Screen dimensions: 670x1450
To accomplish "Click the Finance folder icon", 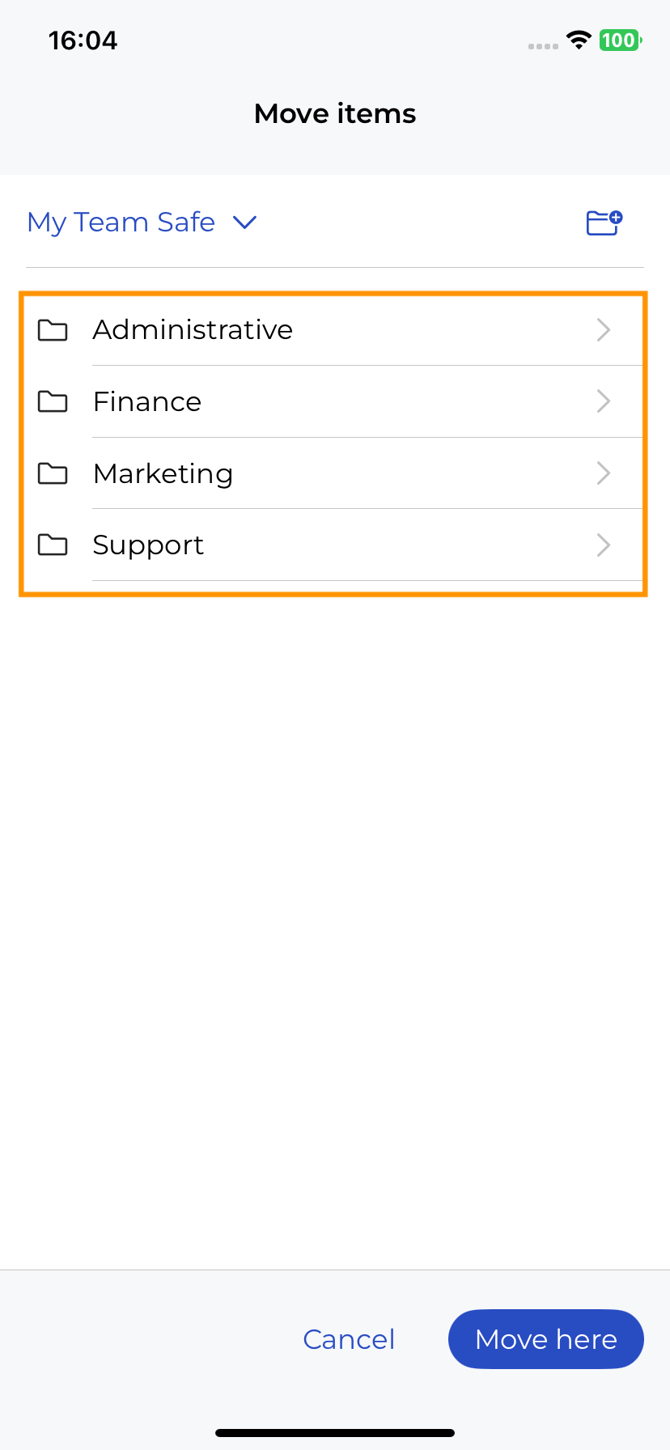I will [x=53, y=402].
